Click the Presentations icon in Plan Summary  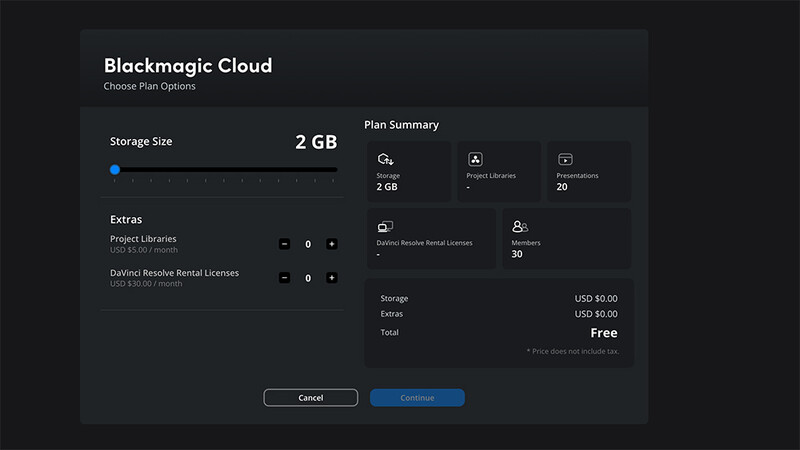[565, 159]
